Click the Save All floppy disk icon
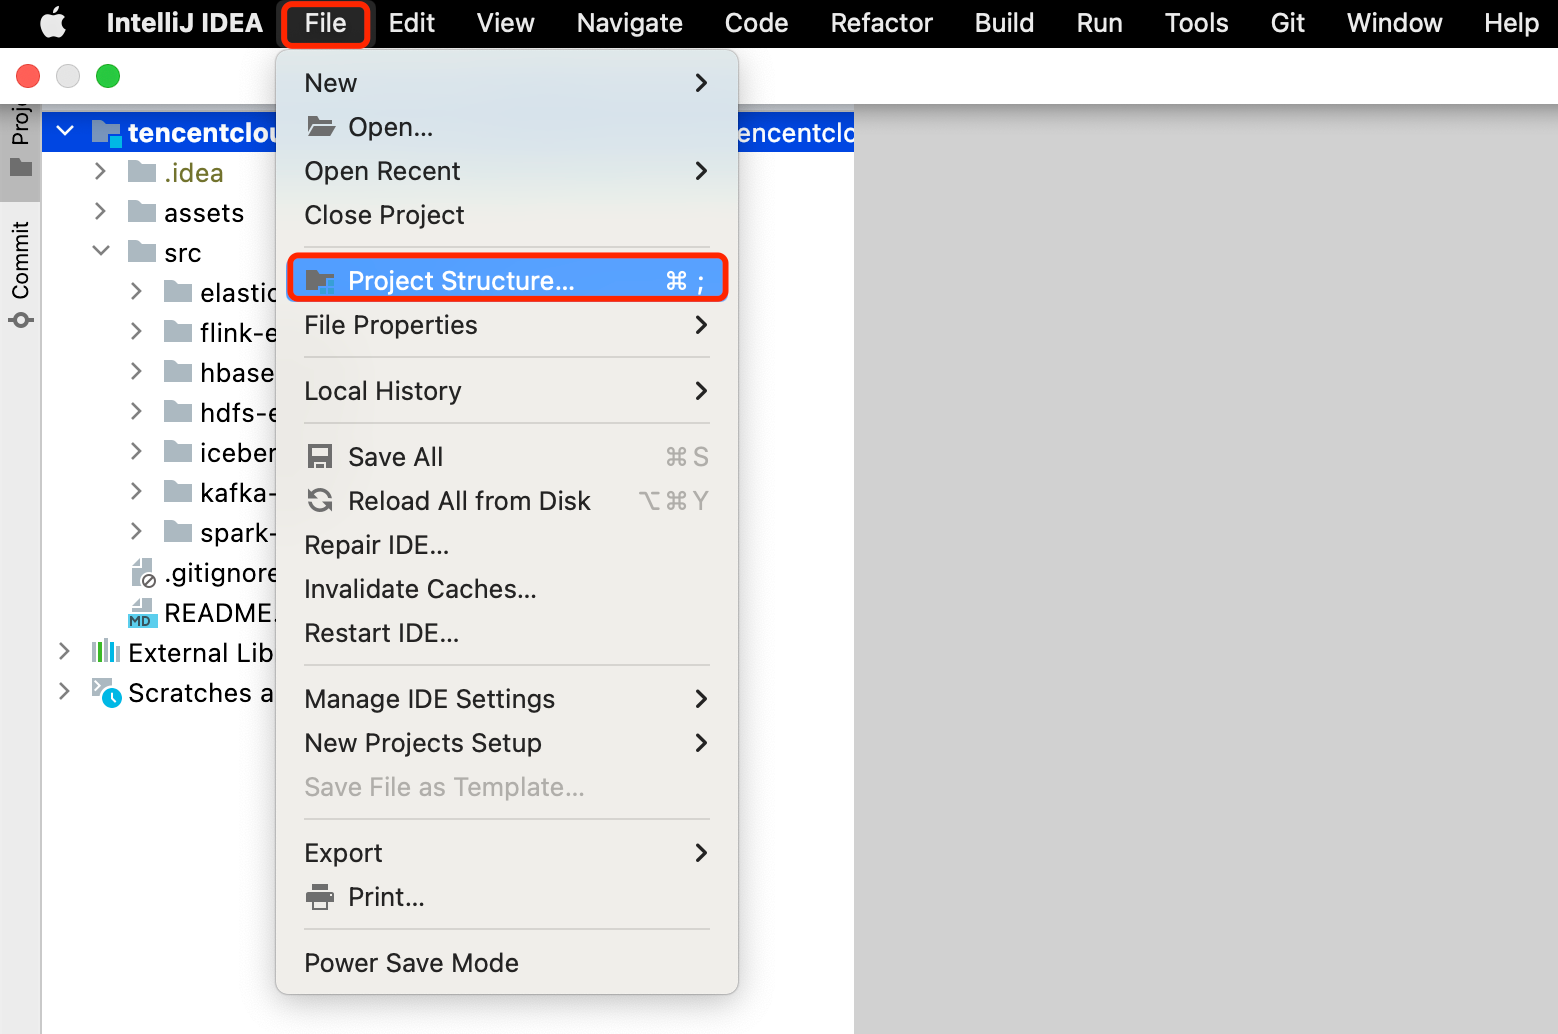This screenshot has width=1558, height=1034. tap(320, 457)
